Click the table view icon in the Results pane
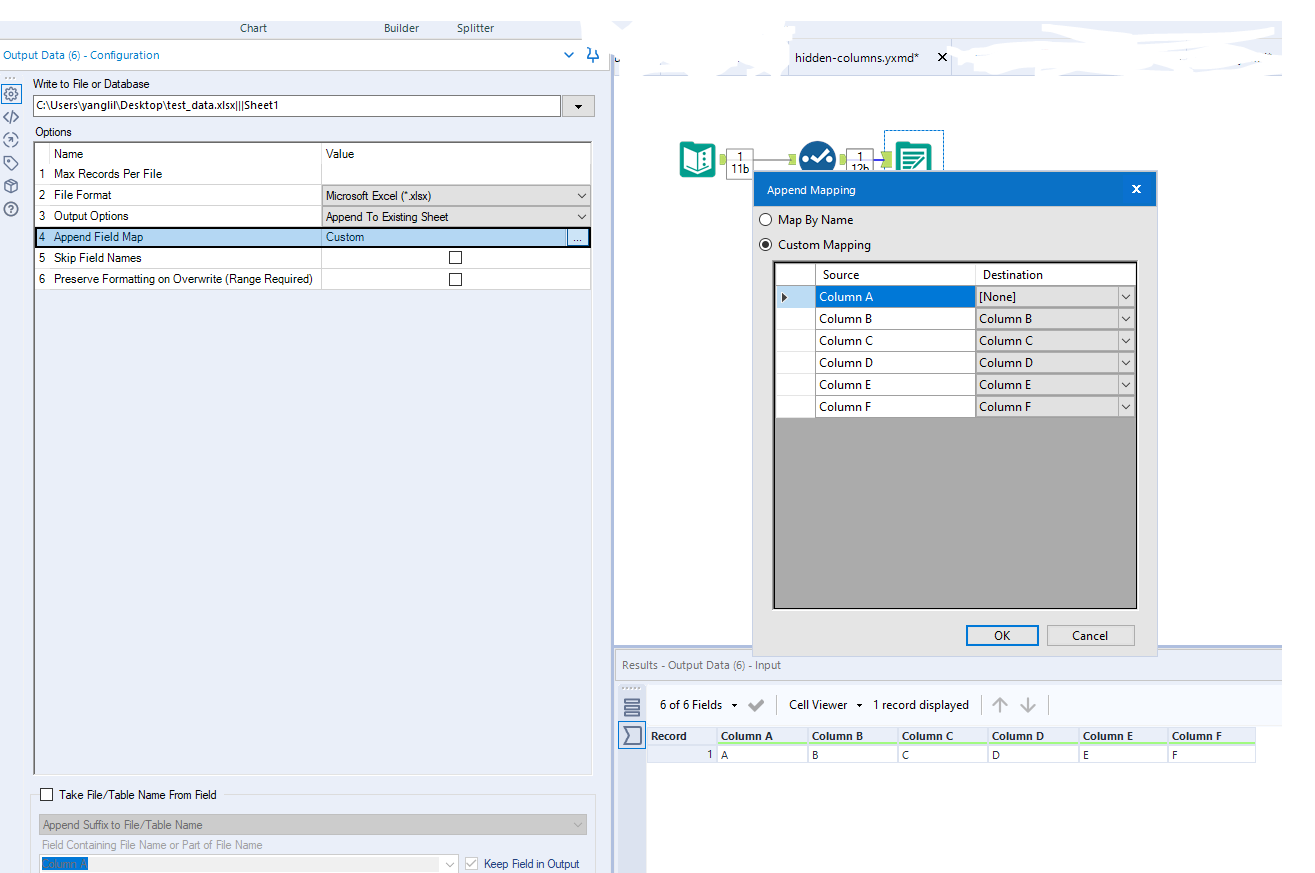The width and height of the screenshot is (1315, 873). click(632, 706)
